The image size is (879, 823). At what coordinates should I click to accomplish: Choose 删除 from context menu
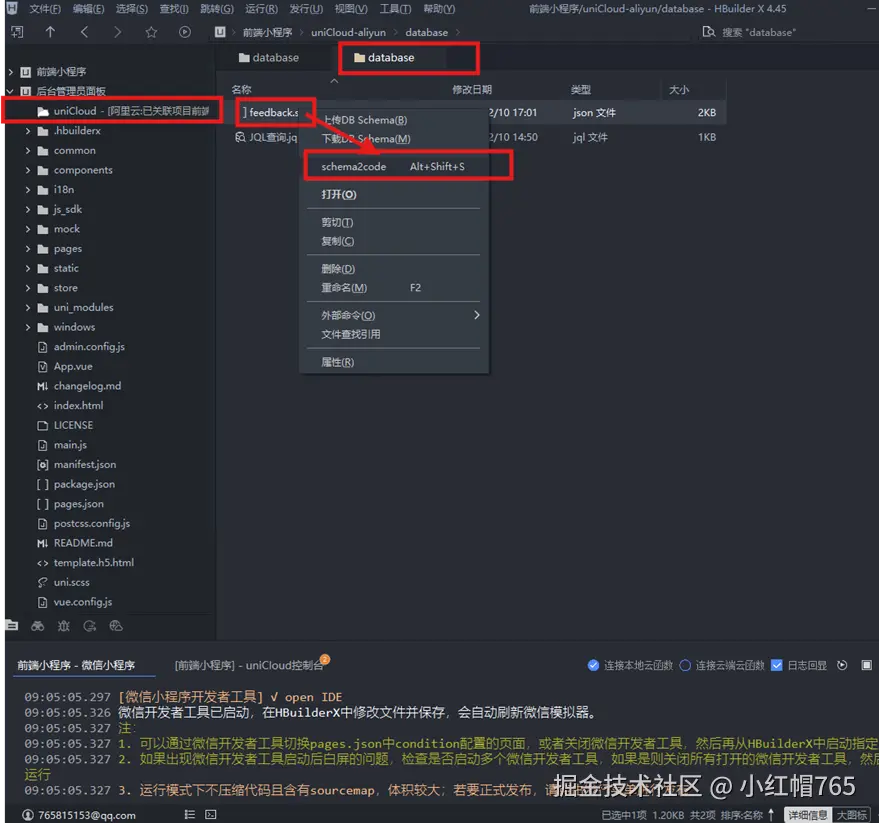[394, 269]
